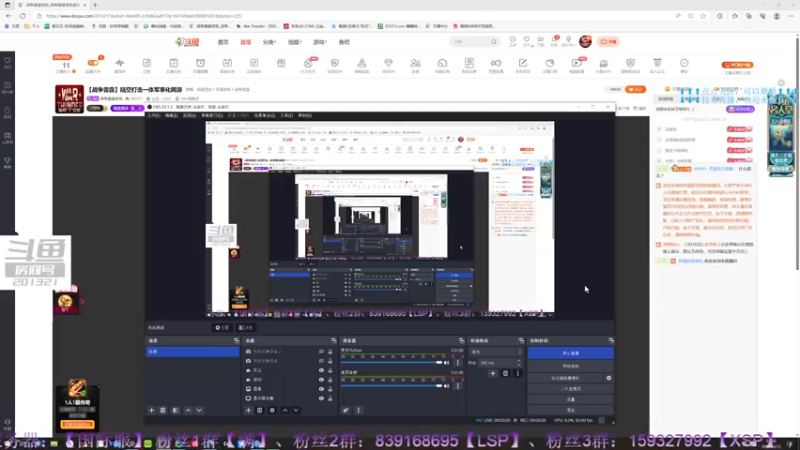Open the diamond icon in streamer toolbar
Viewport: 800px width, 450px height.
coord(388,63)
